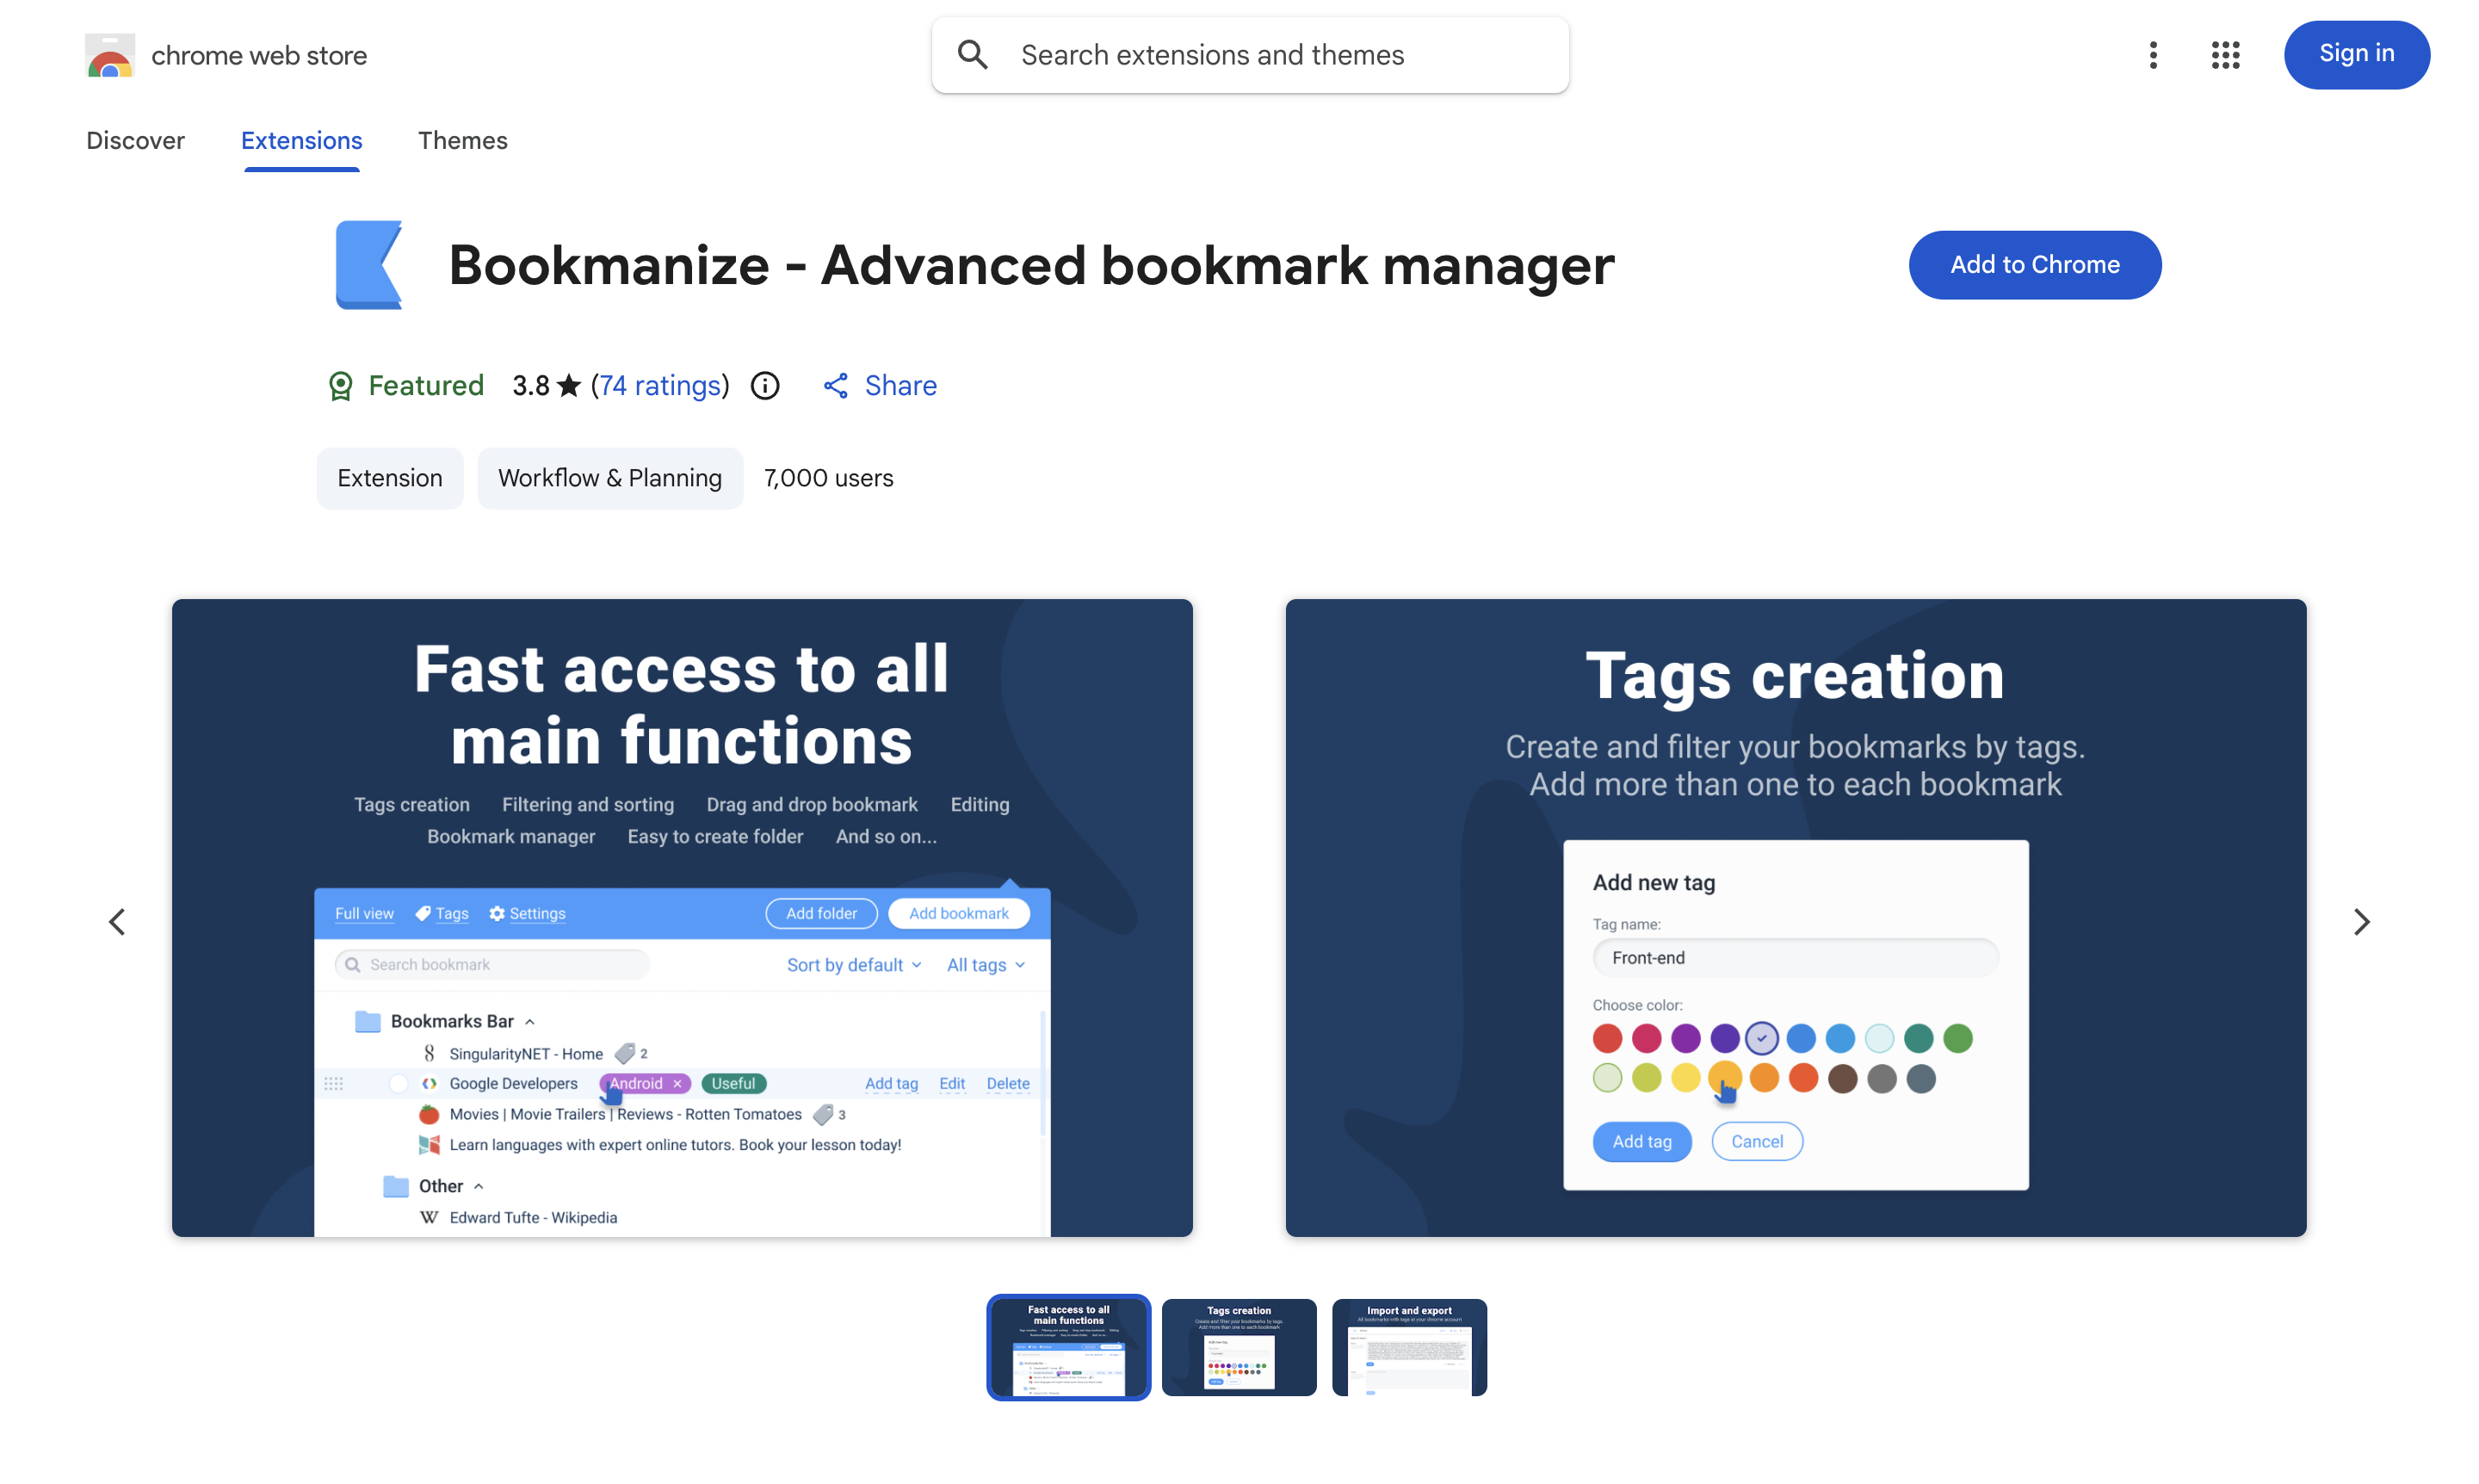
Task: Click the Chrome Web Store logo
Action: point(109,55)
